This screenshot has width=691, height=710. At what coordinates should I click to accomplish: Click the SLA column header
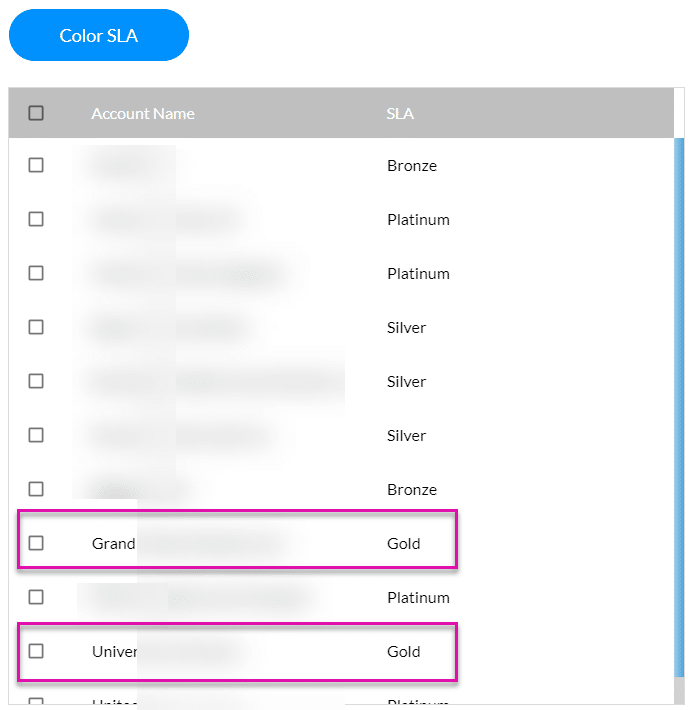pos(400,114)
